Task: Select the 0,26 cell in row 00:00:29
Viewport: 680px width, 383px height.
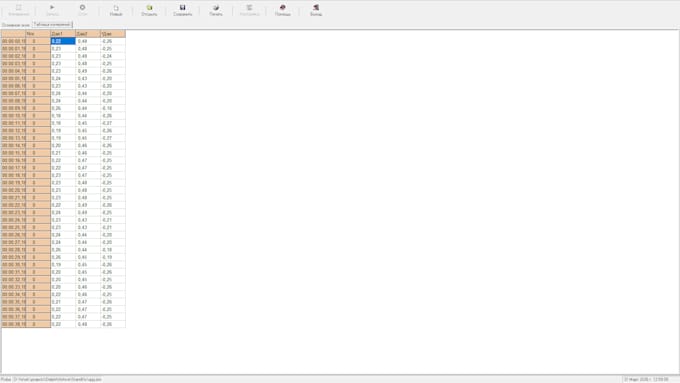Action: pyautogui.click(x=63, y=257)
